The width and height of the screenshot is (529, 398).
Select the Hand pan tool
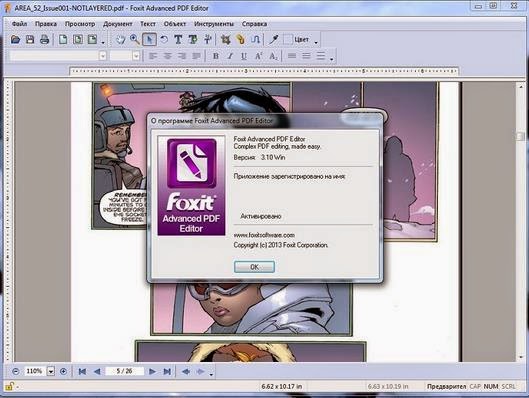(x=120, y=39)
